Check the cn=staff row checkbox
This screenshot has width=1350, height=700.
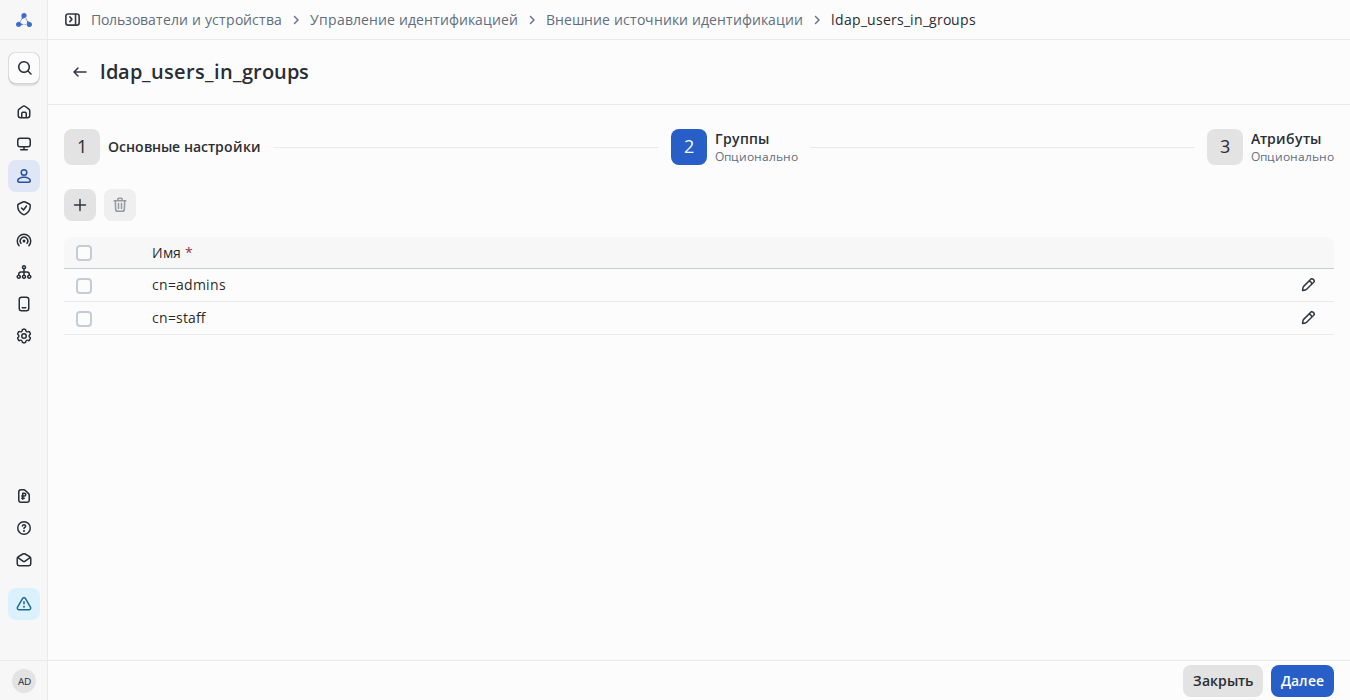[84, 319]
